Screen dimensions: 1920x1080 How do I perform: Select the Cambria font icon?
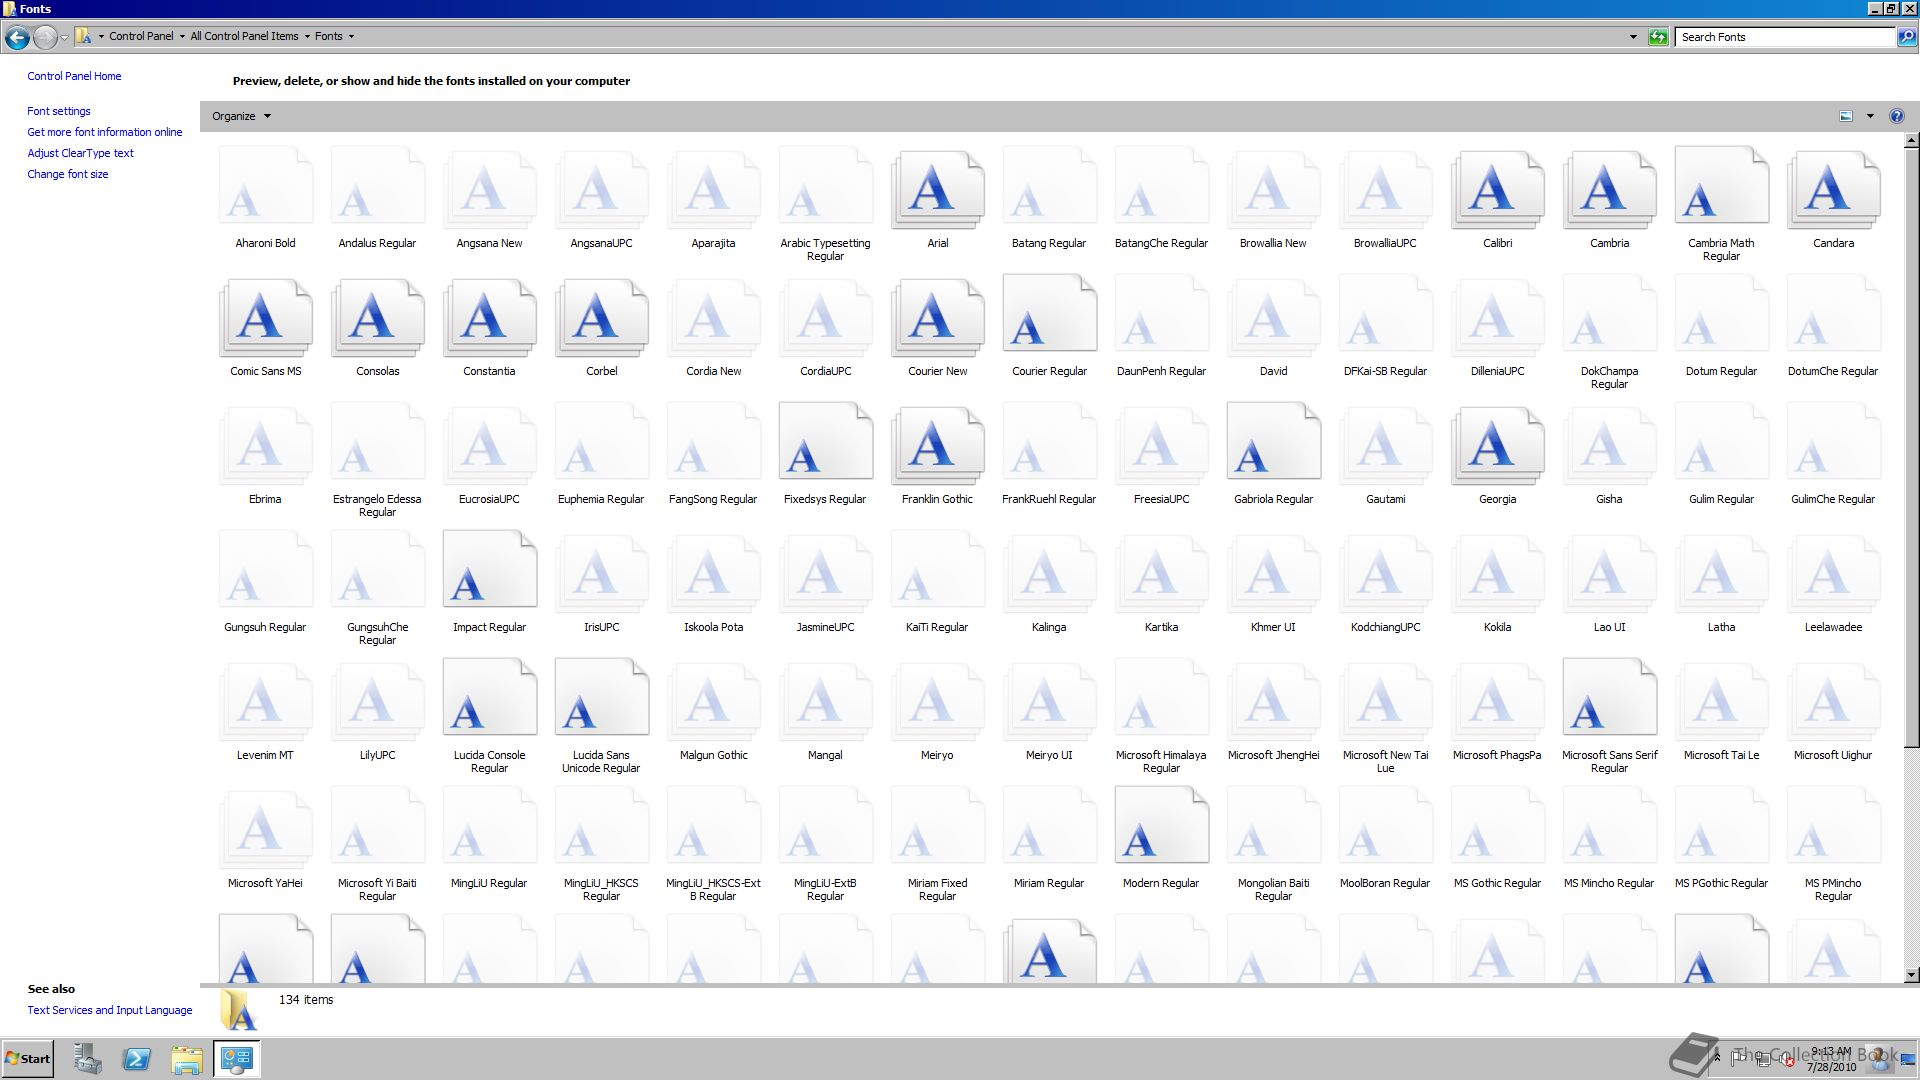1609,190
